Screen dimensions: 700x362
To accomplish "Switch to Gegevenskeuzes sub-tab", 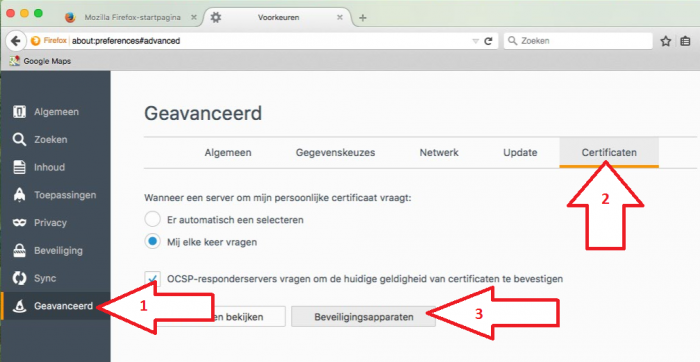I will tap(335, 153).
